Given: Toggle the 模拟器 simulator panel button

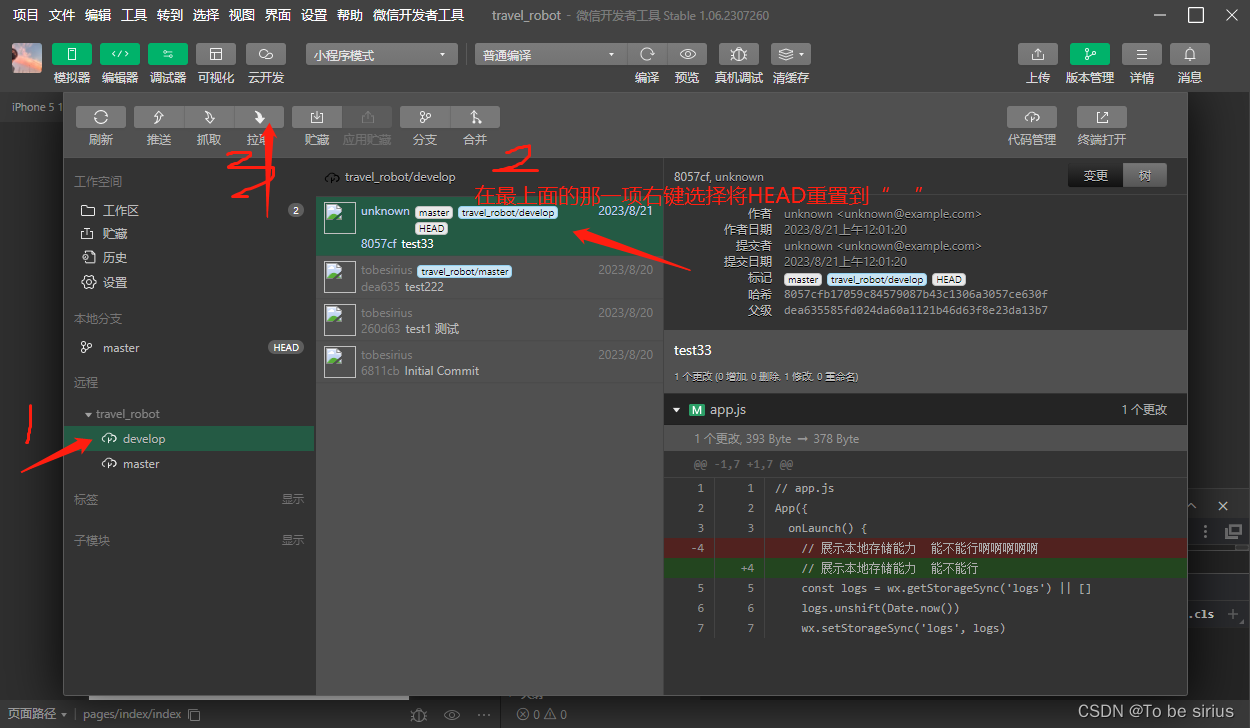Looking at the screenshot, I should coord(71,54).
